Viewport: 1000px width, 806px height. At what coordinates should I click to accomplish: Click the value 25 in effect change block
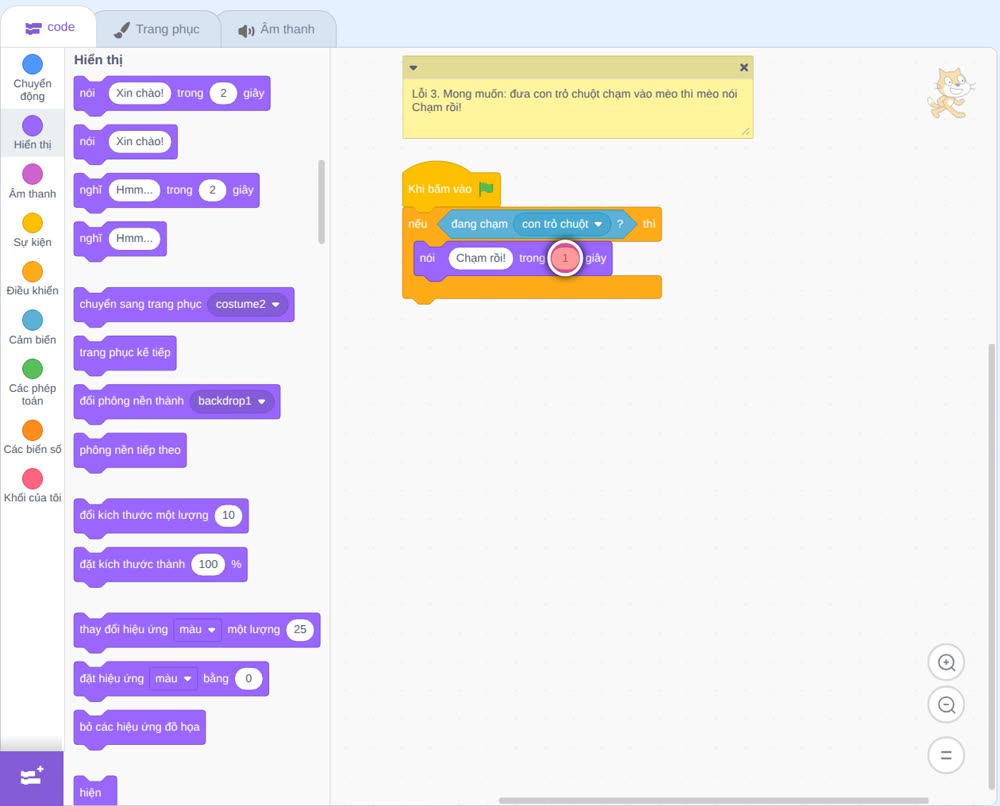coord(300,630)
